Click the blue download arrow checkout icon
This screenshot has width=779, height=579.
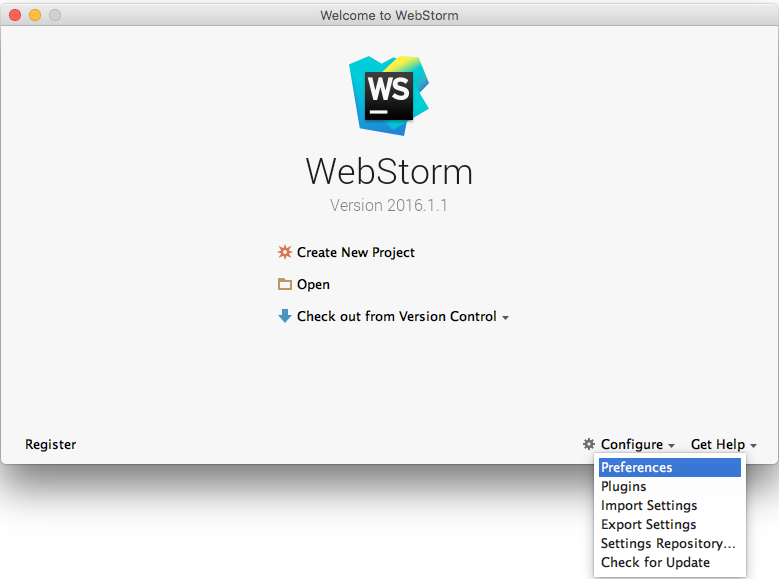tap(285, 316)
